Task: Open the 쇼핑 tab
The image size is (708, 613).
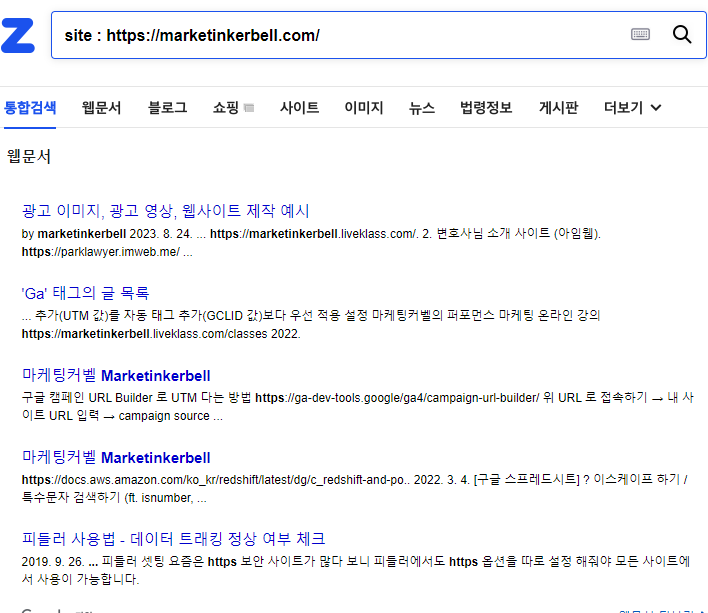Action: click(x=226, y=108)
